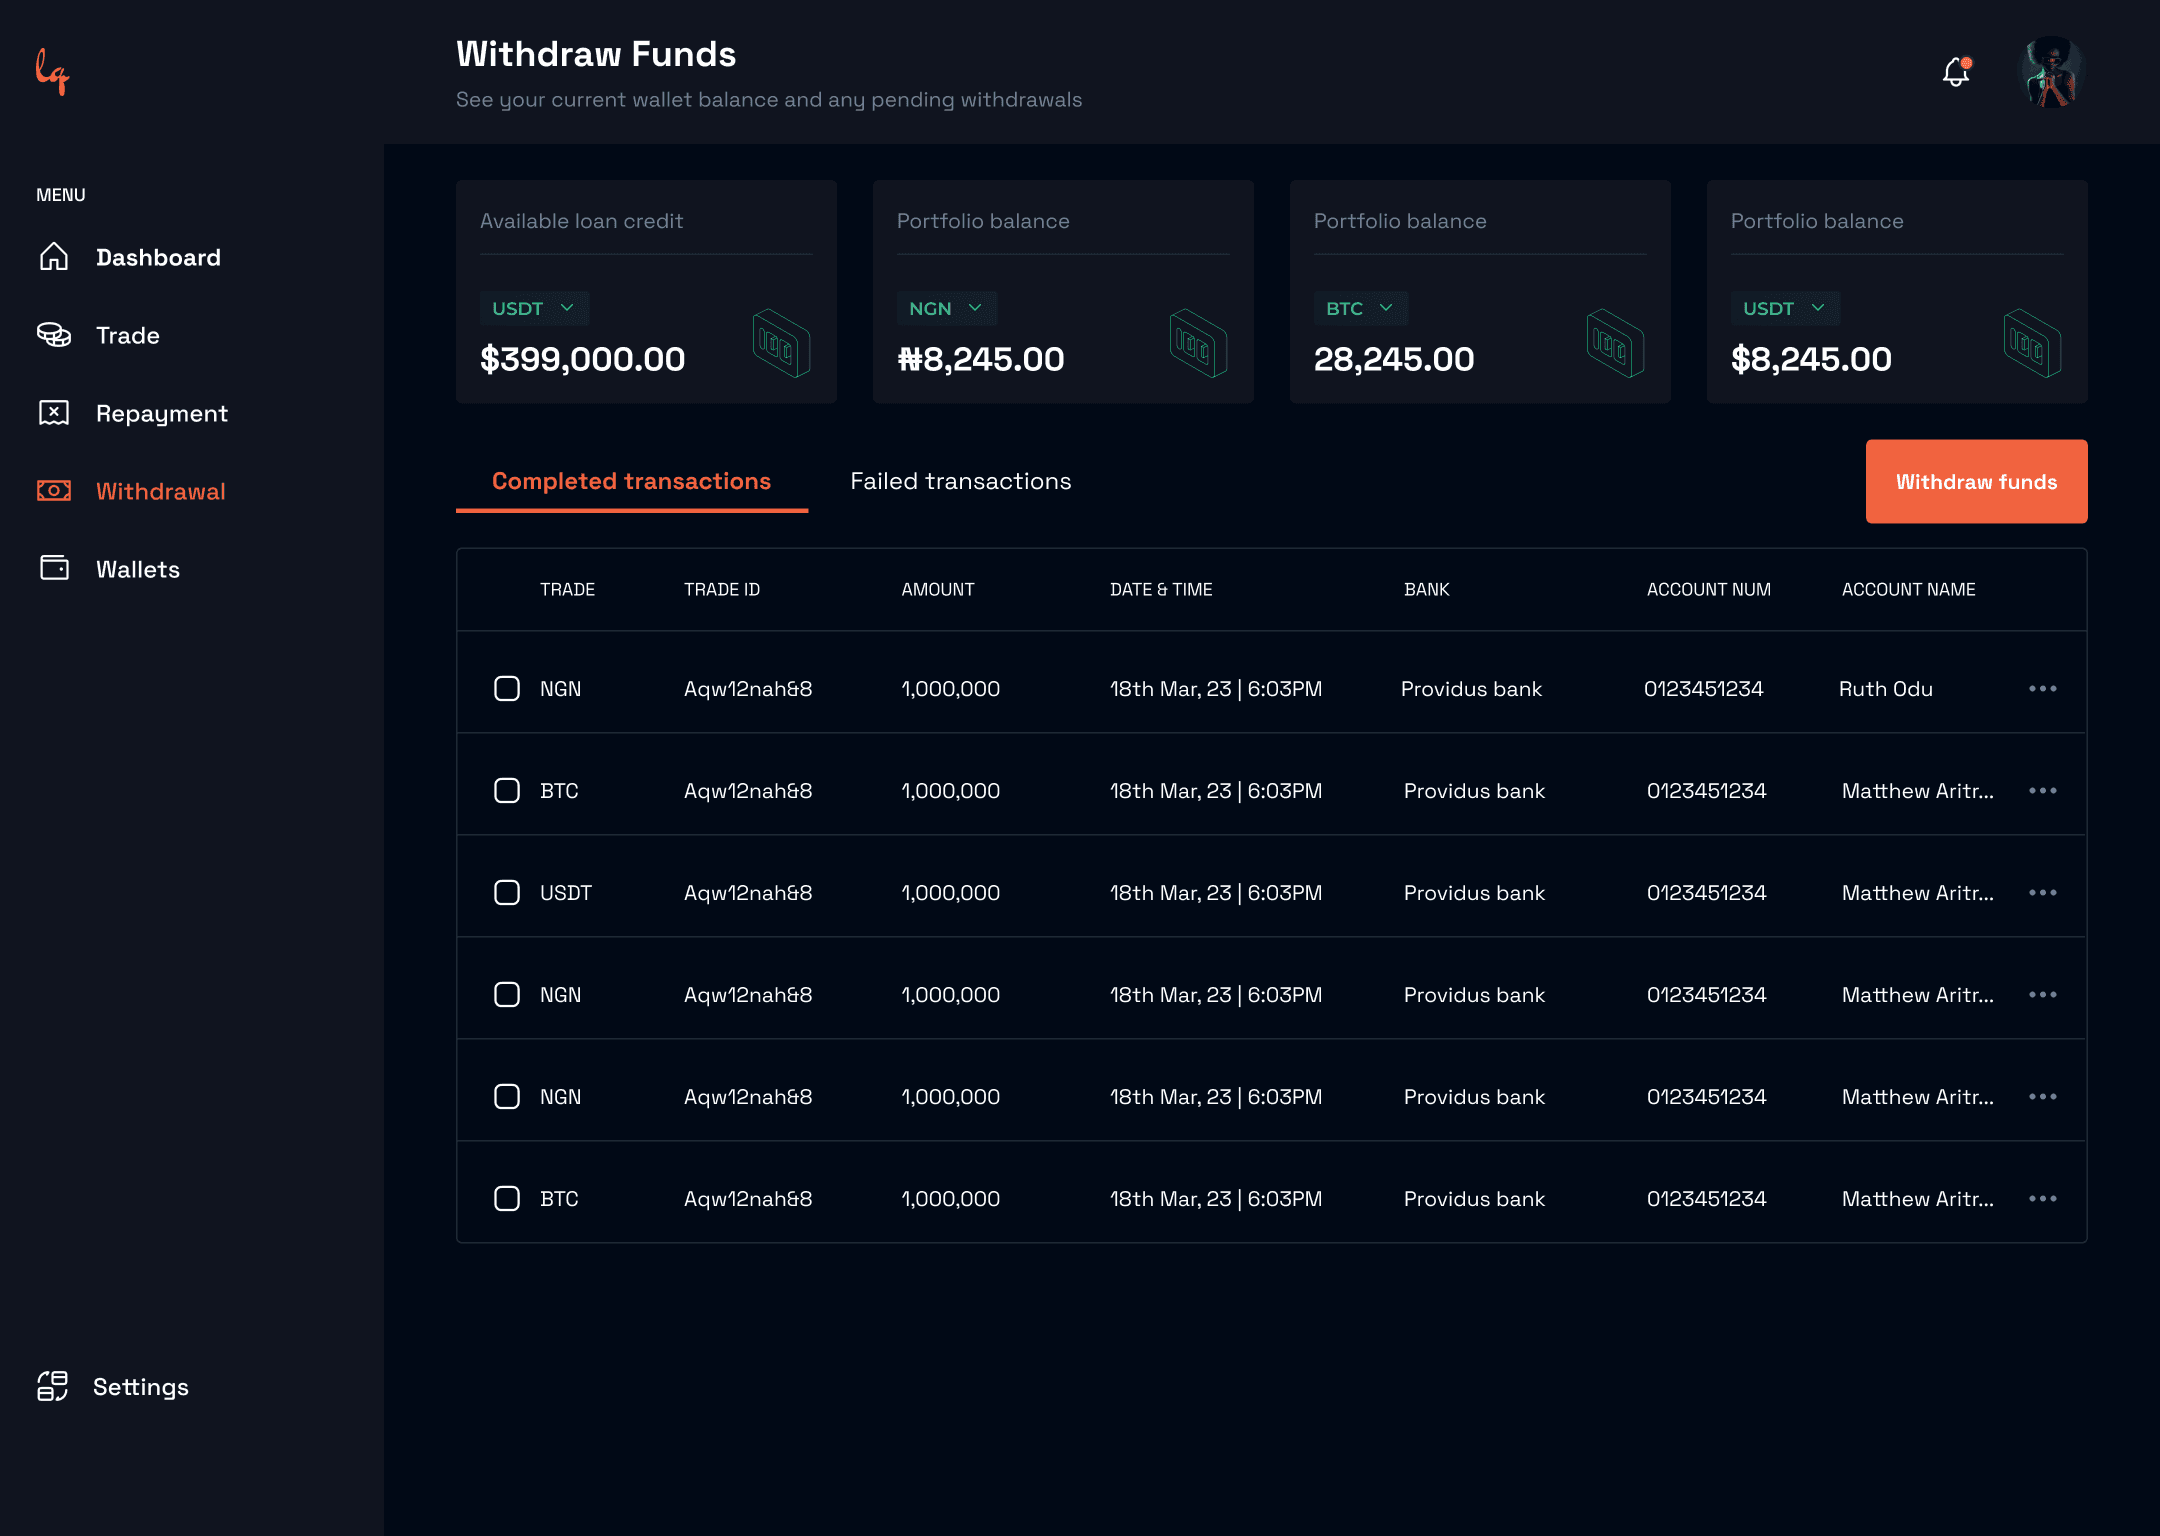Open the NGN currency dropdown
Image resolution: width=2160 pixels, height=1536 pixels.
946,308
